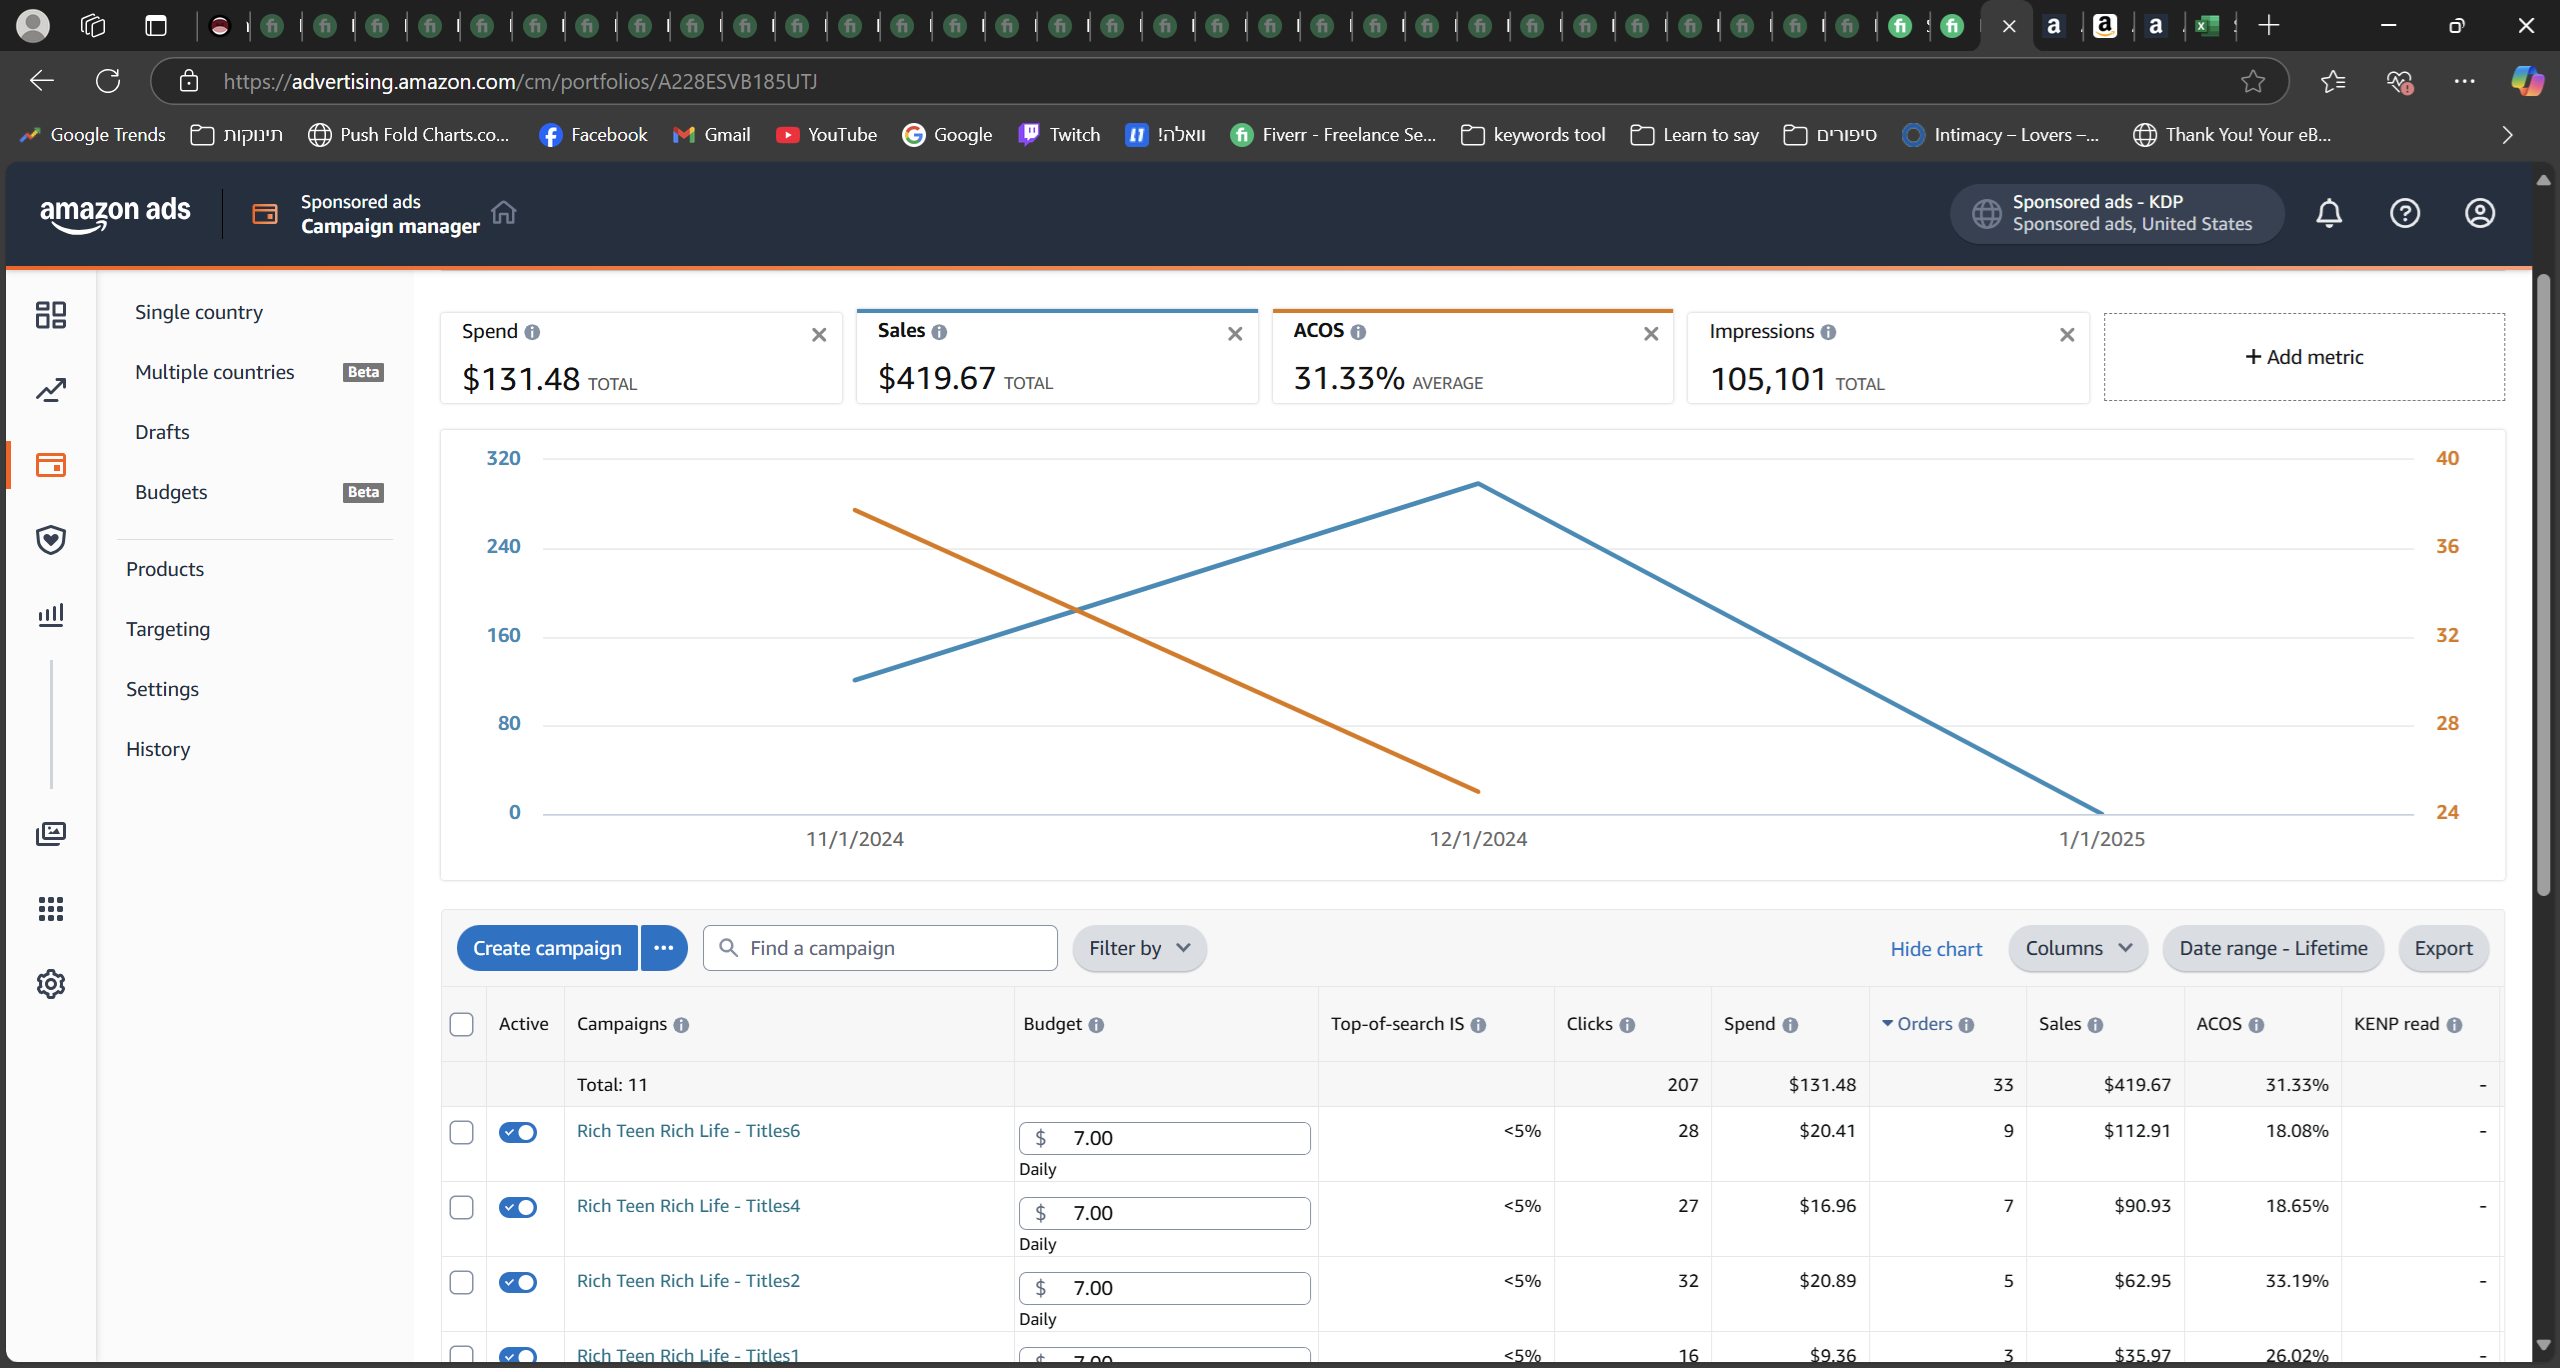Go to the home icon beside Campaign manager
The height and width of the screenshot is (1368, 2560).
(x=504, y=213)
